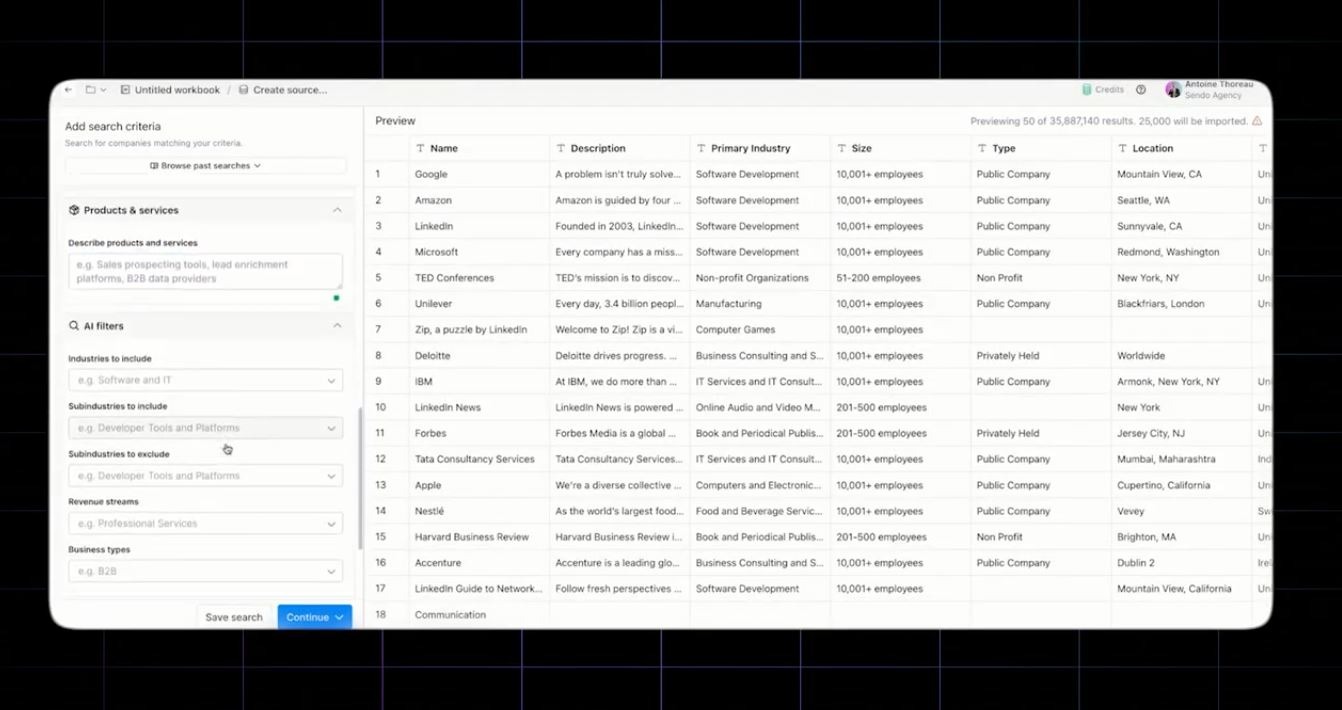Select the Tata Consultancy Services name cell
The image size is (1342, 710).
[479, 460]
